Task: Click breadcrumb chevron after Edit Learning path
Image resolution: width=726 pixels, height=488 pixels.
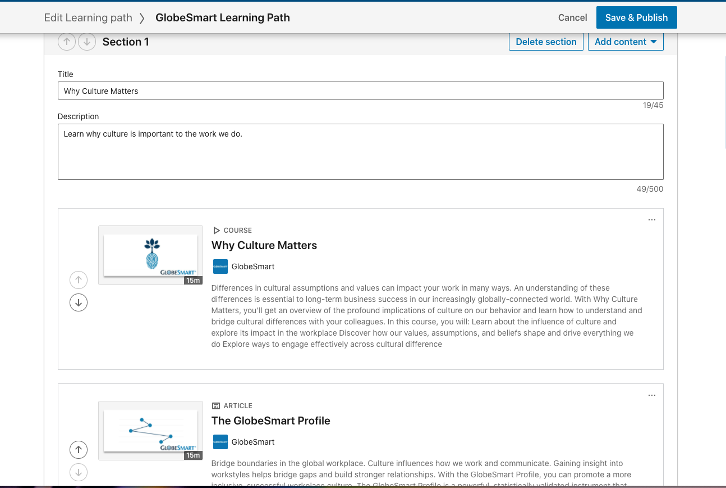Action: 142,18
